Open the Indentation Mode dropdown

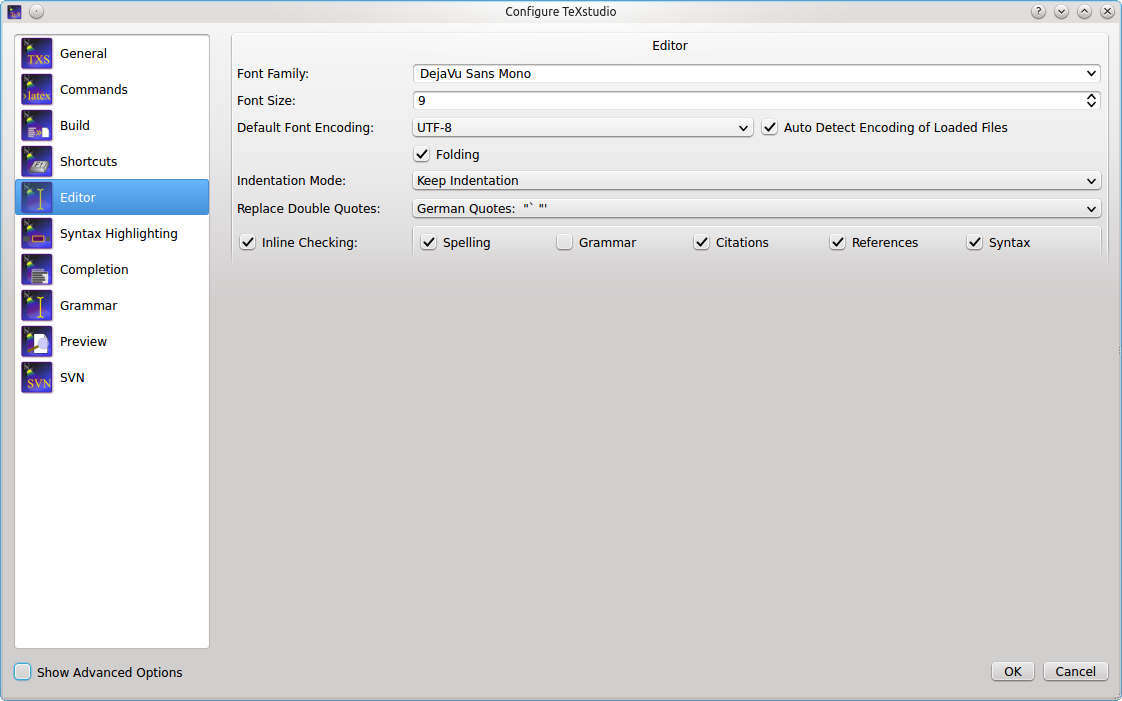point(756,181)
